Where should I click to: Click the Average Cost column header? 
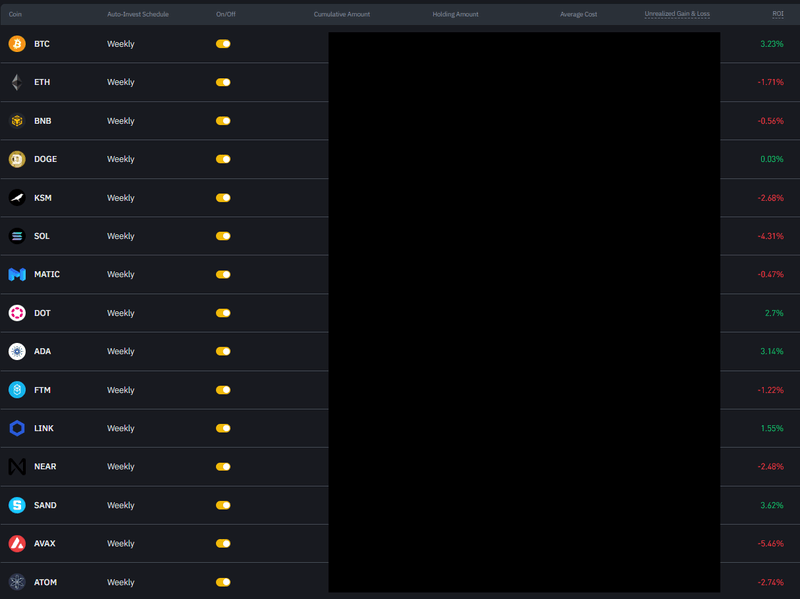pos(579,14)
